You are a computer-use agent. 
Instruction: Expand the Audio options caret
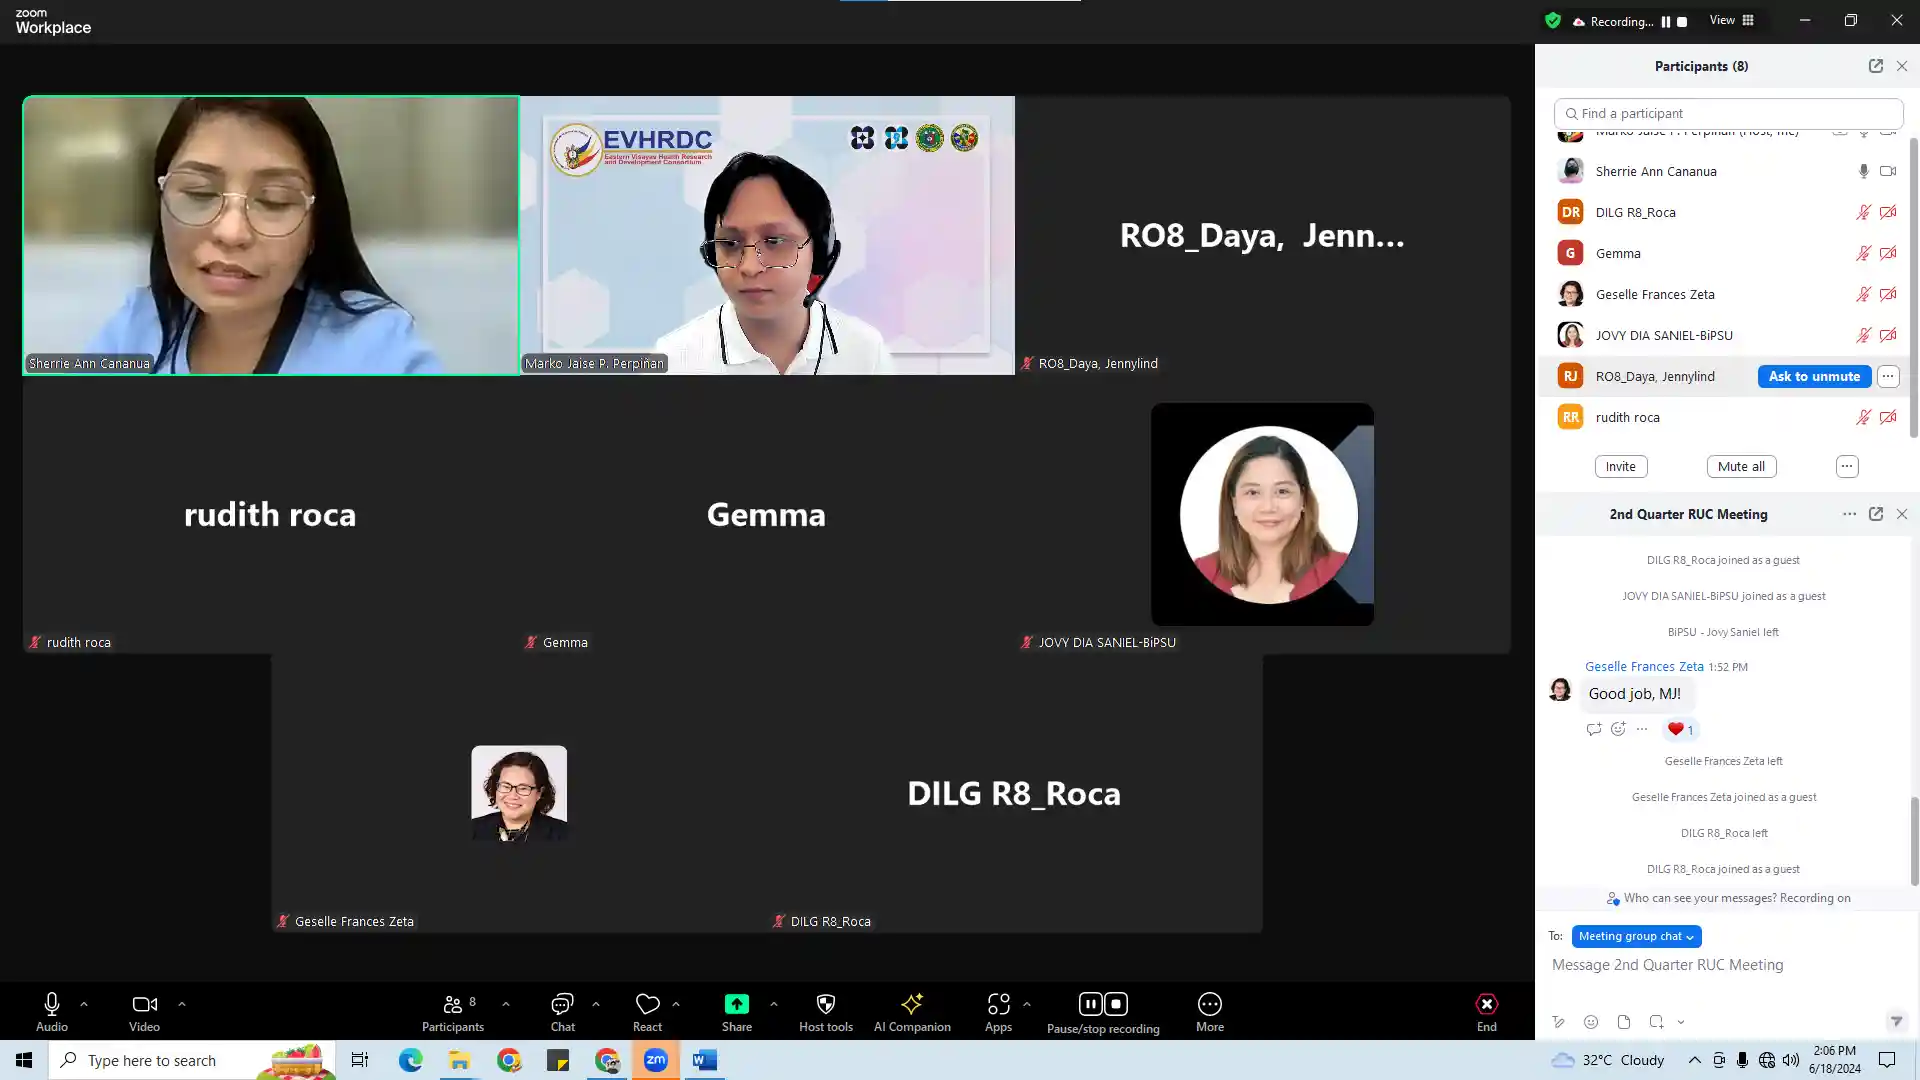(x=84, y=1004)
